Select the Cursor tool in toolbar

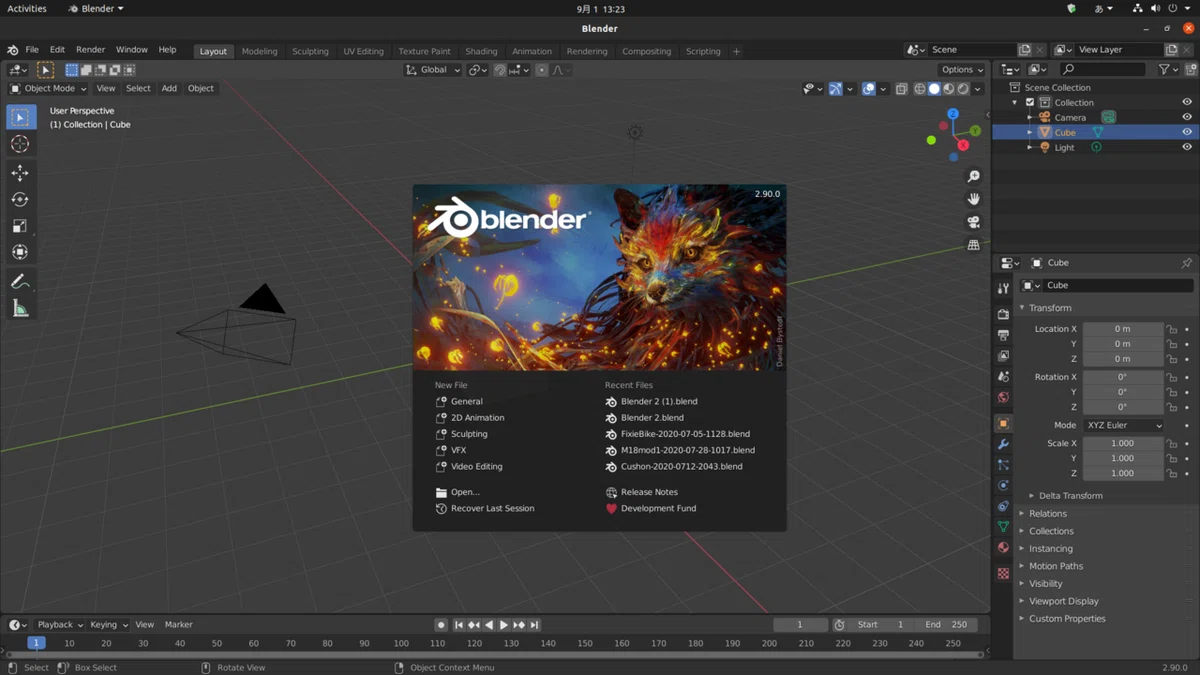click(x=20, y=144)
